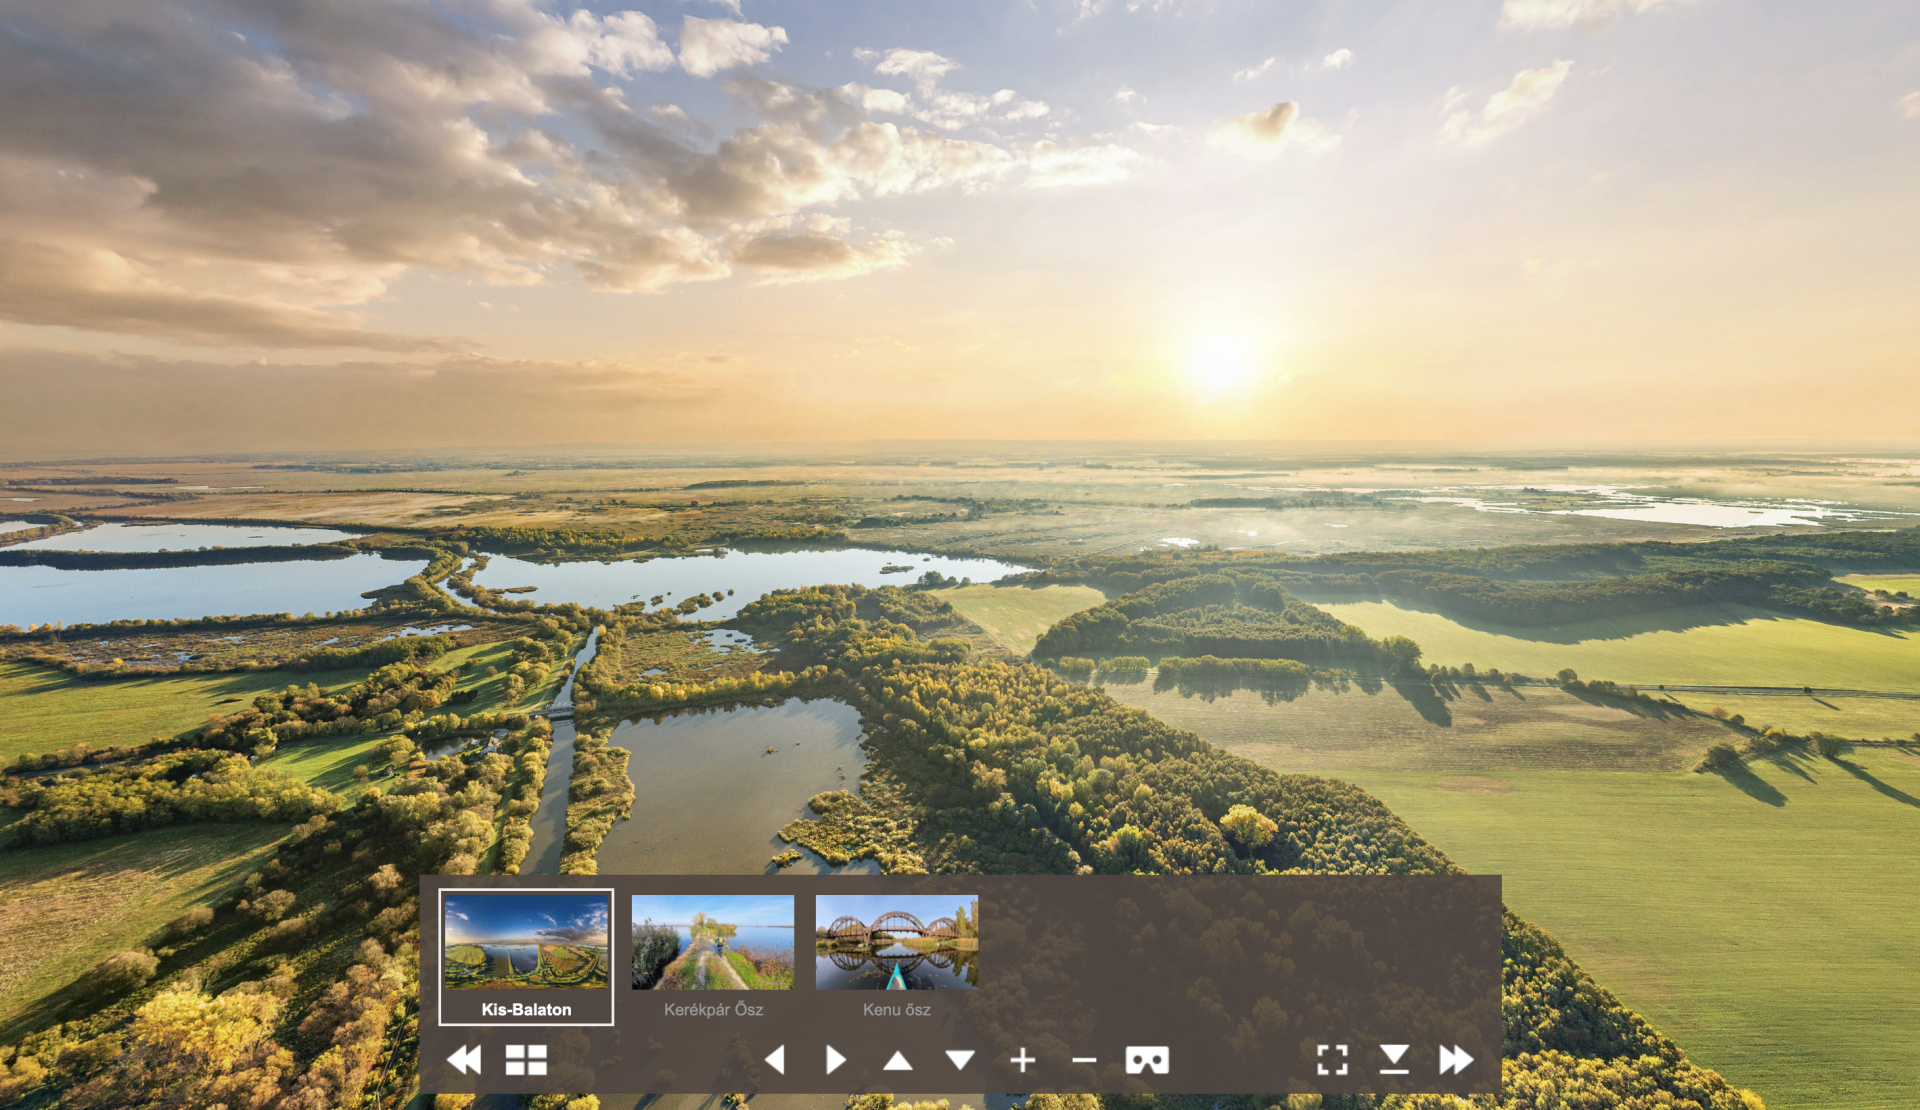This screenshot has height=1110, width=1920.
Task: Tilt the panorama view up
Action: click(898, 1060)
